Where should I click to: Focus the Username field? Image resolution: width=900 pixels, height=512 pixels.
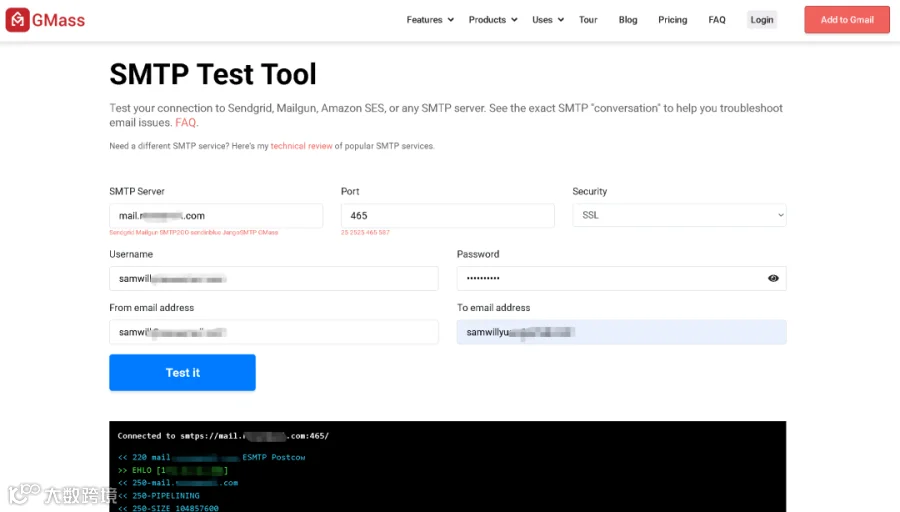tap(274, 278)
